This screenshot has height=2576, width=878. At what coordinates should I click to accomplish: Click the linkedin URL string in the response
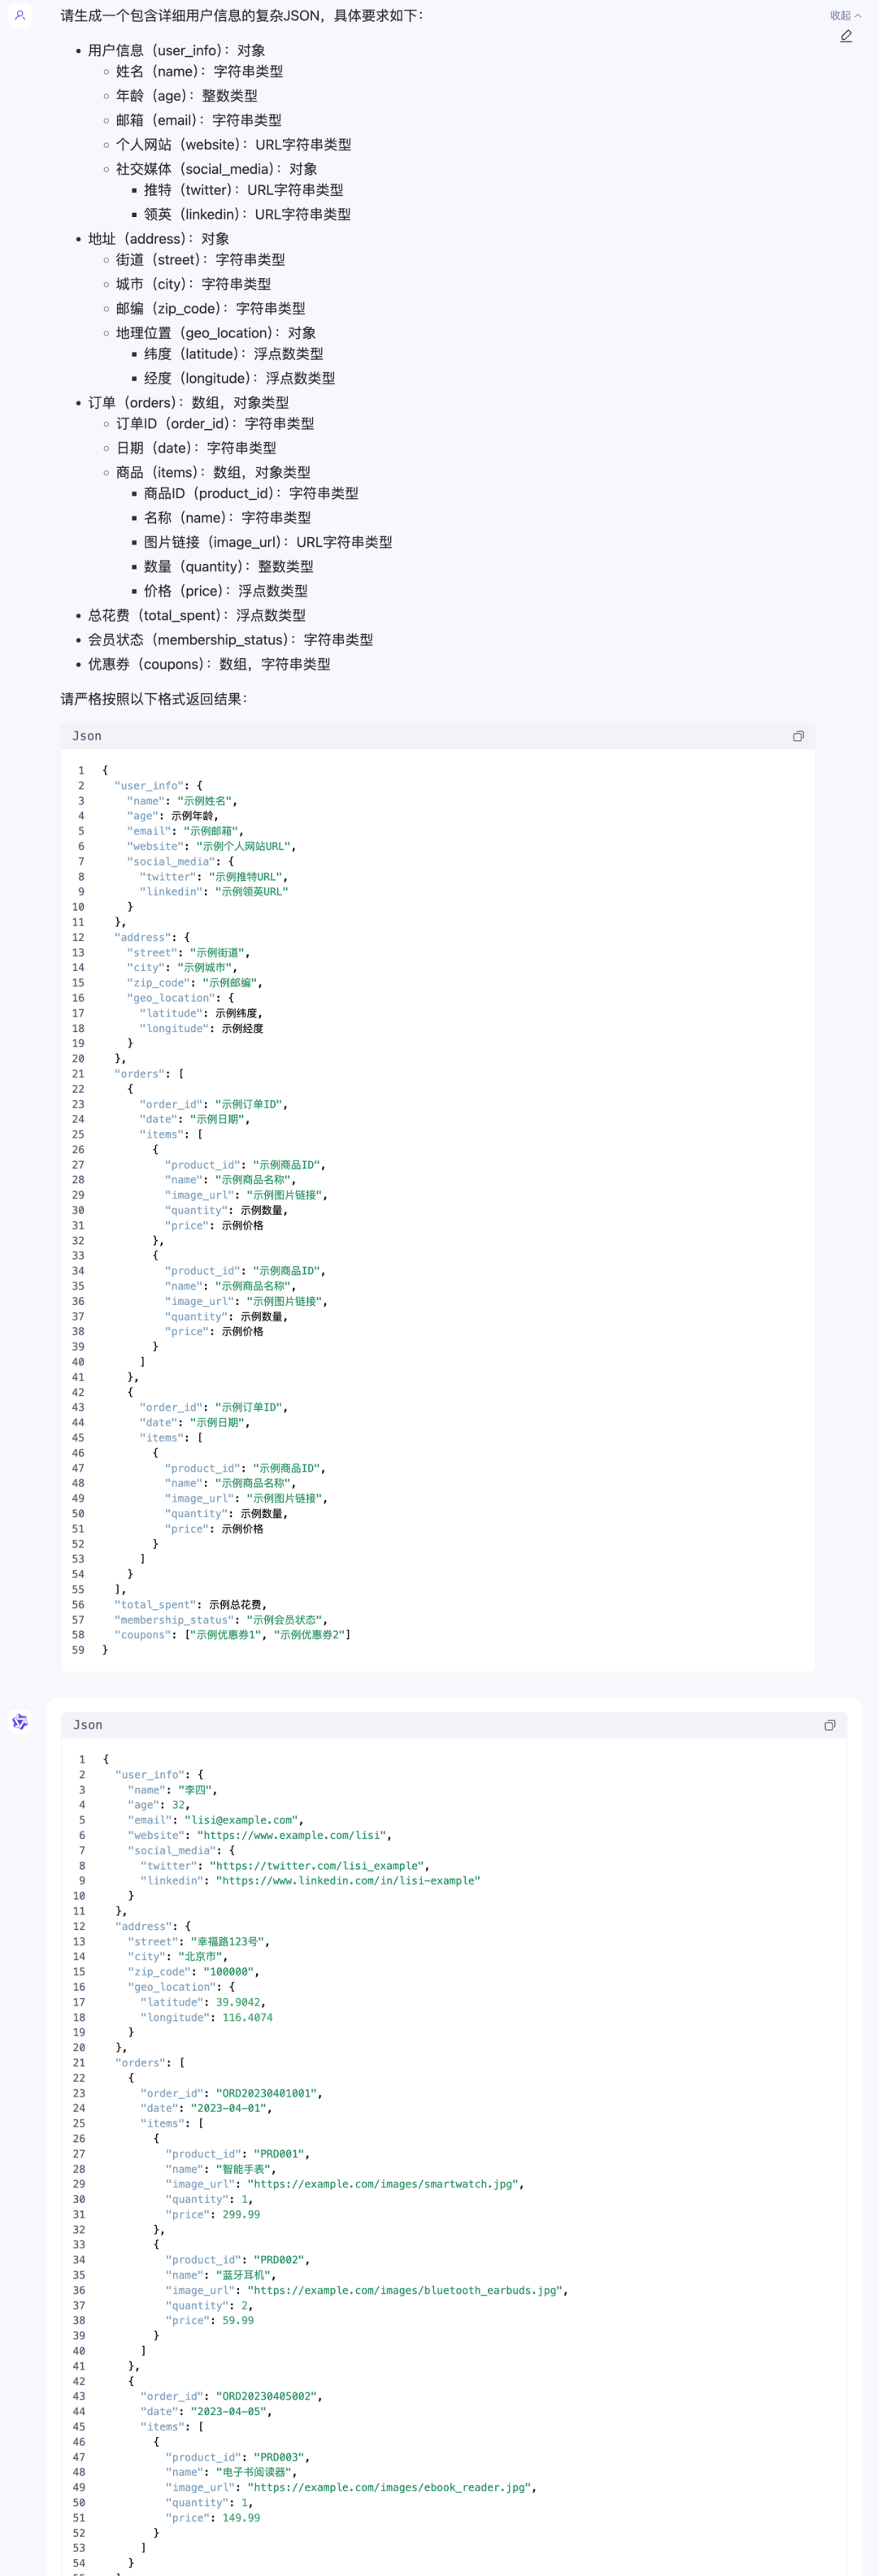pyautogui.click(x=348, y=1880)
